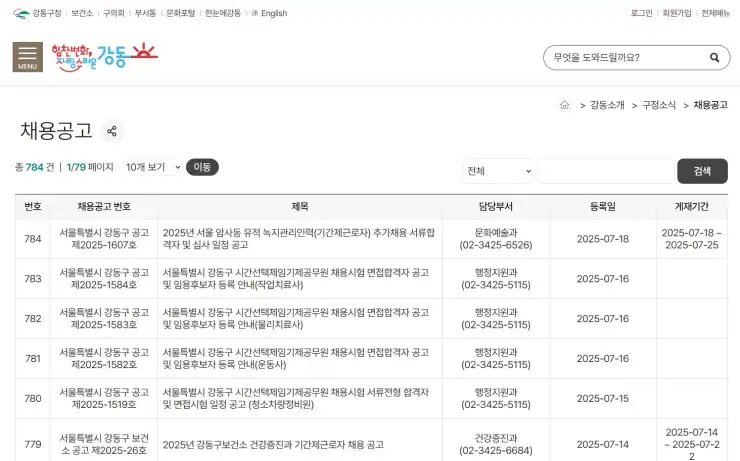Click the 로그인 link
The height and width of the screenshot is (461, 740).
click(641, 13)
